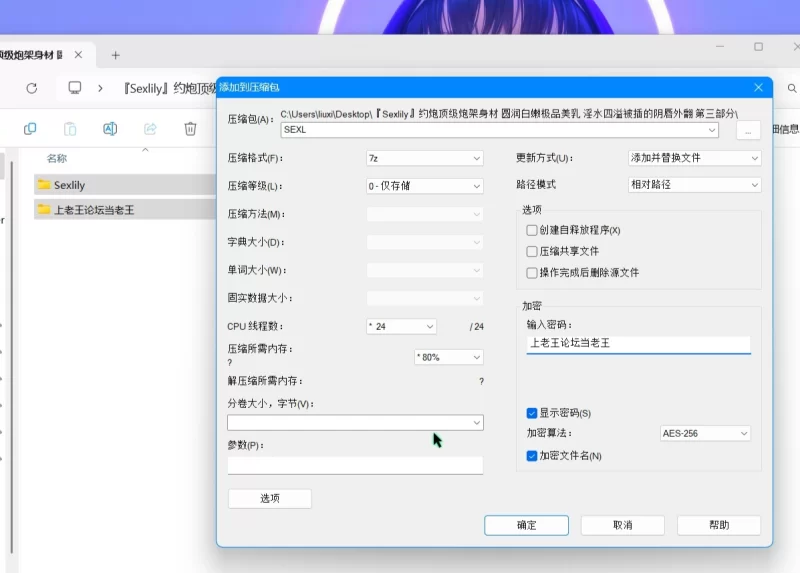Uncheck 加密文件名 checkbox
This screenshot has width=800, height=573.
532,456
